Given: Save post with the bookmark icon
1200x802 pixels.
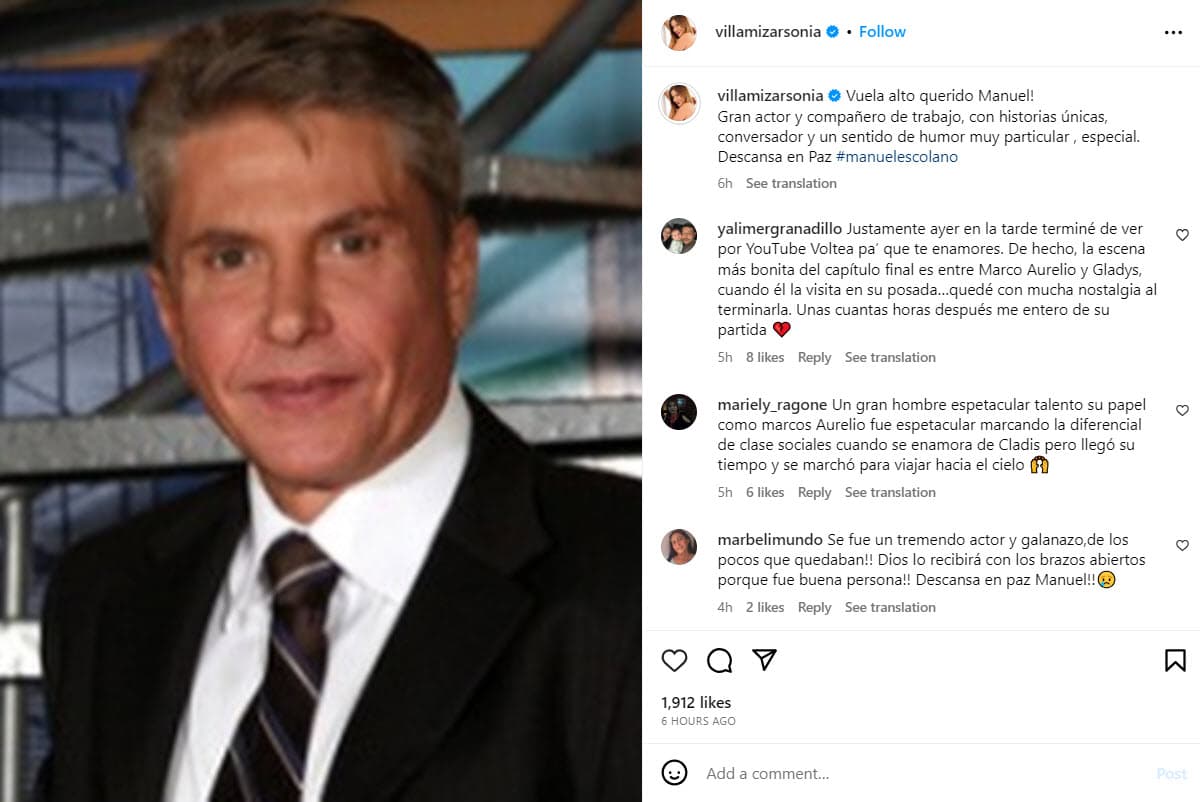Looking at the screenshot, I should 1175,660.
